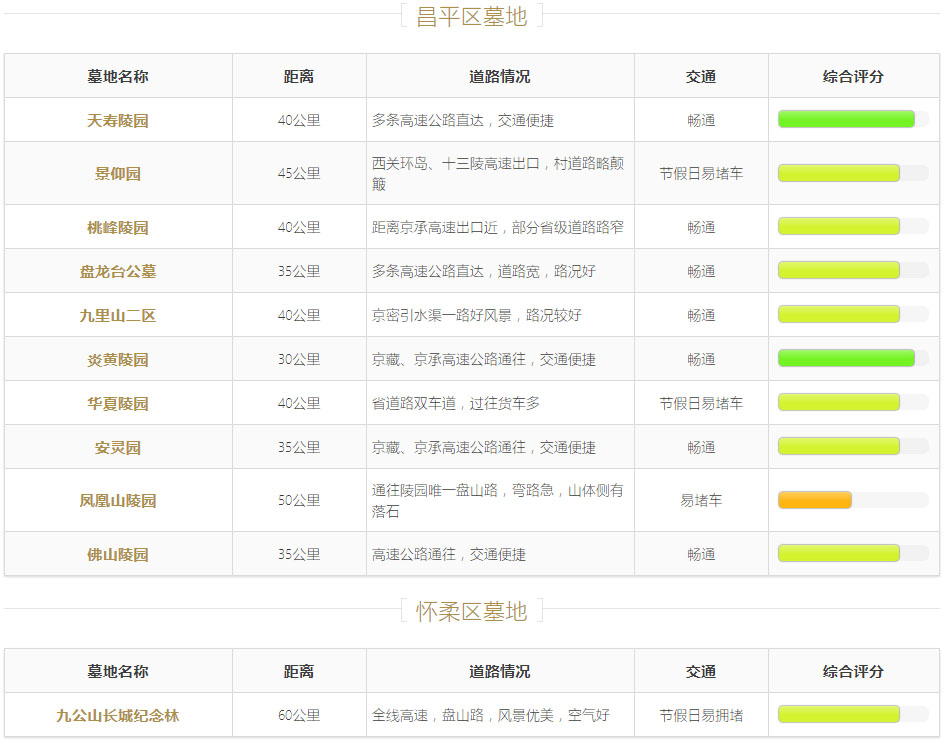The height and width of the screenshot is (744, 944).
Task: Click the green rating bar for 天寿陵园
Action: coord(846,119)
